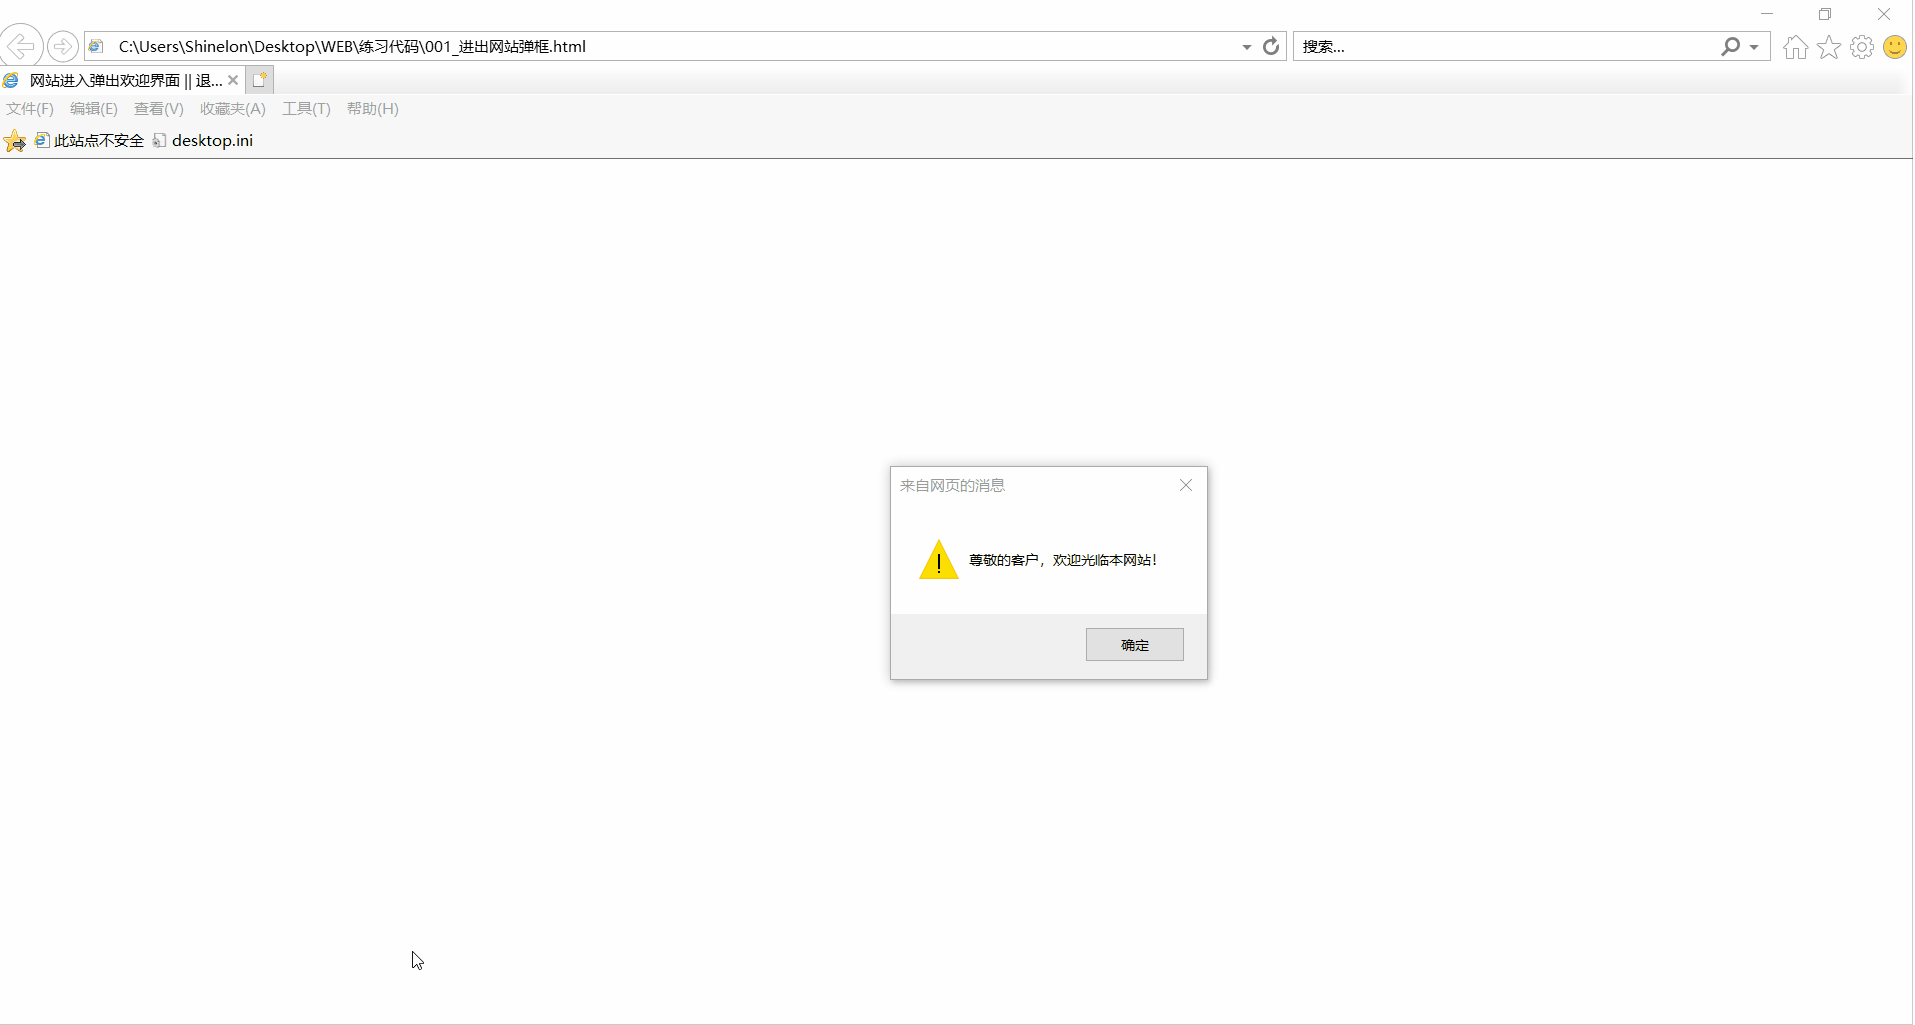
Task: Click the page icon in the address bar
Action: click(96, 46)
